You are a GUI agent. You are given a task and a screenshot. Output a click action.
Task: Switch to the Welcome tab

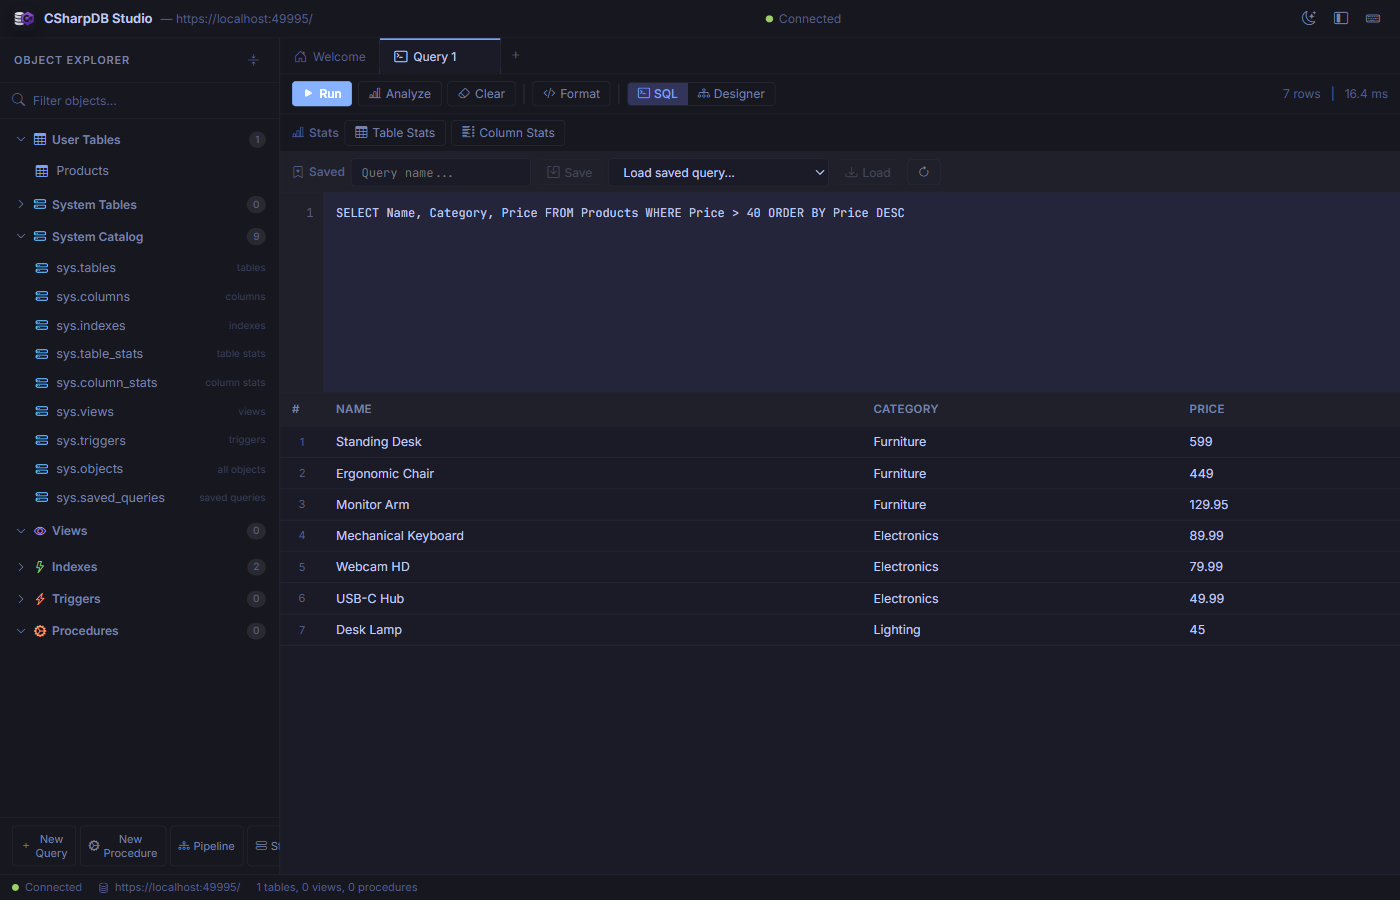point(329,56)
